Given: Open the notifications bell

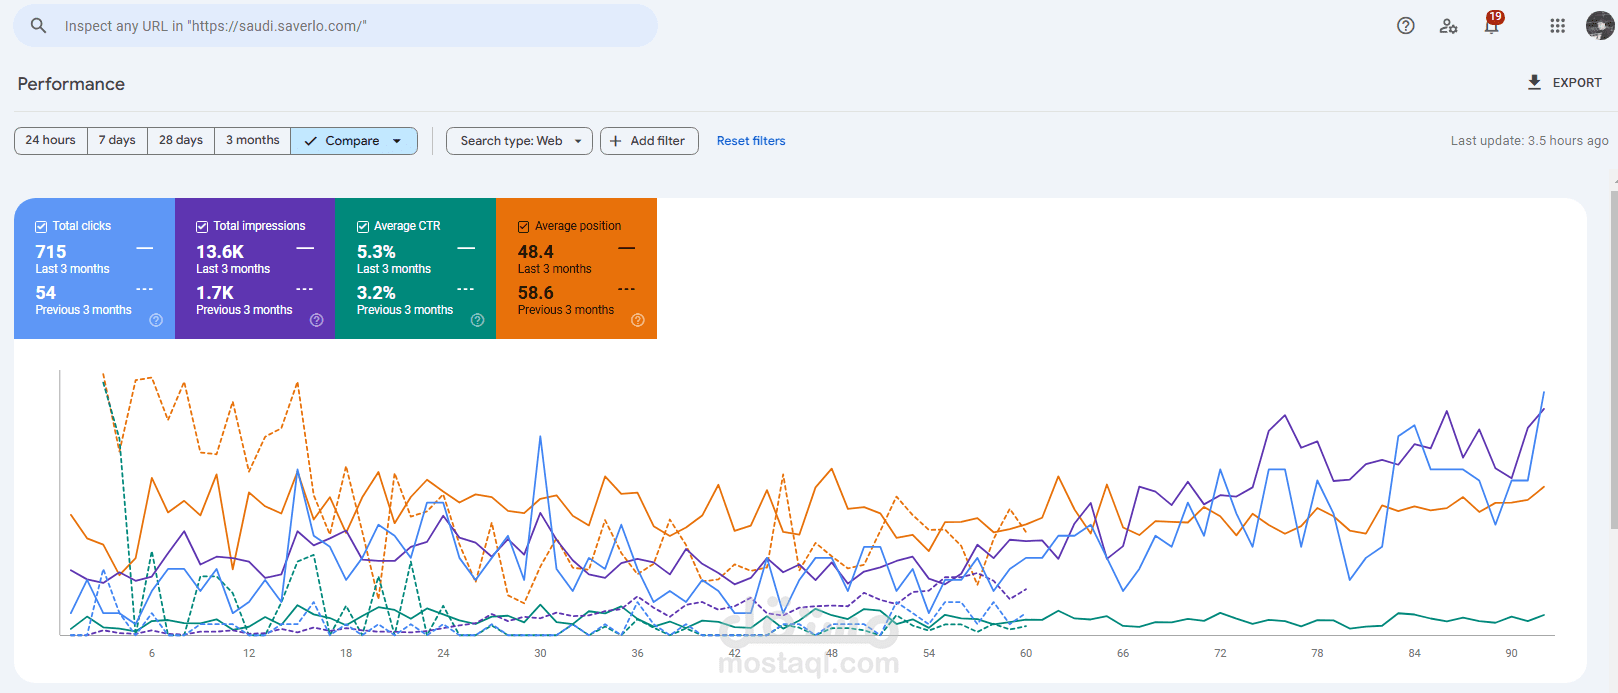Looking at the screenshot, I should coord(1491,26).
